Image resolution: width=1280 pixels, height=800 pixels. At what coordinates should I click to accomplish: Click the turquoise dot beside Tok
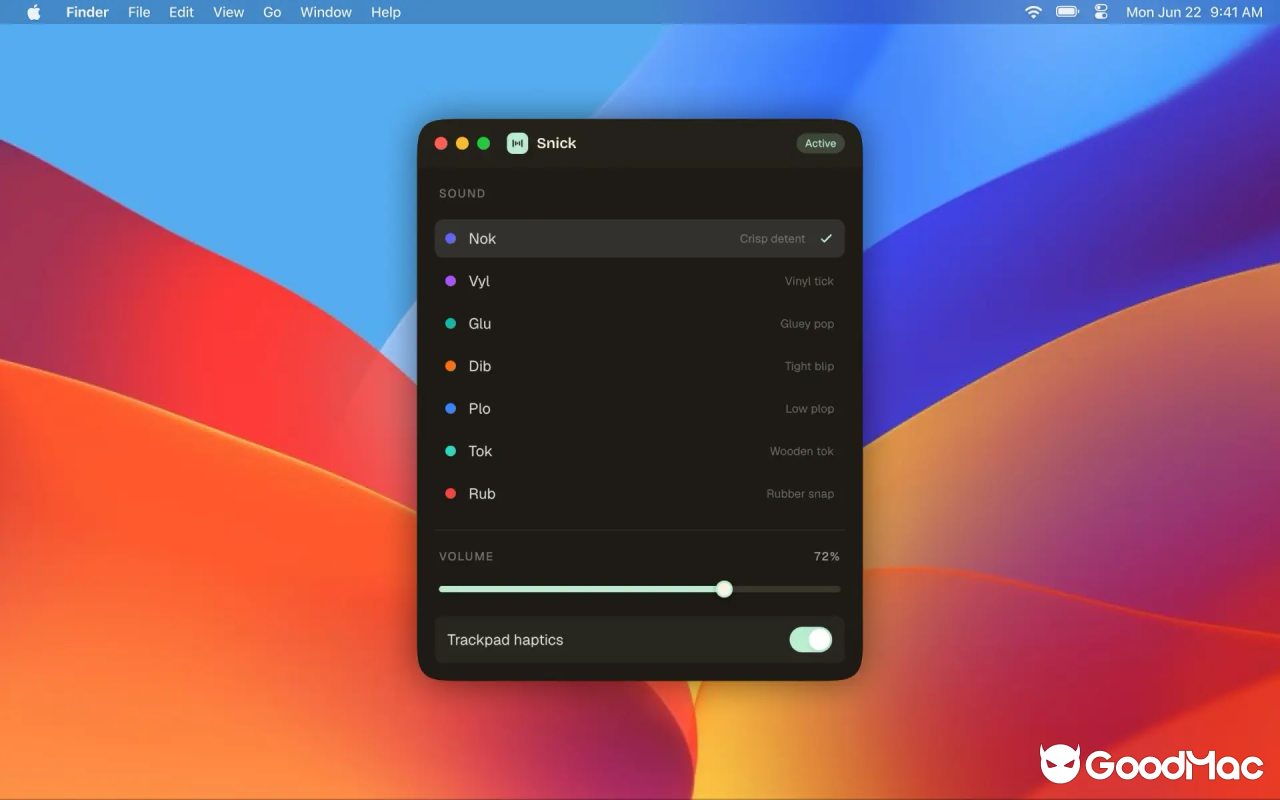click(x=451, y=451)
